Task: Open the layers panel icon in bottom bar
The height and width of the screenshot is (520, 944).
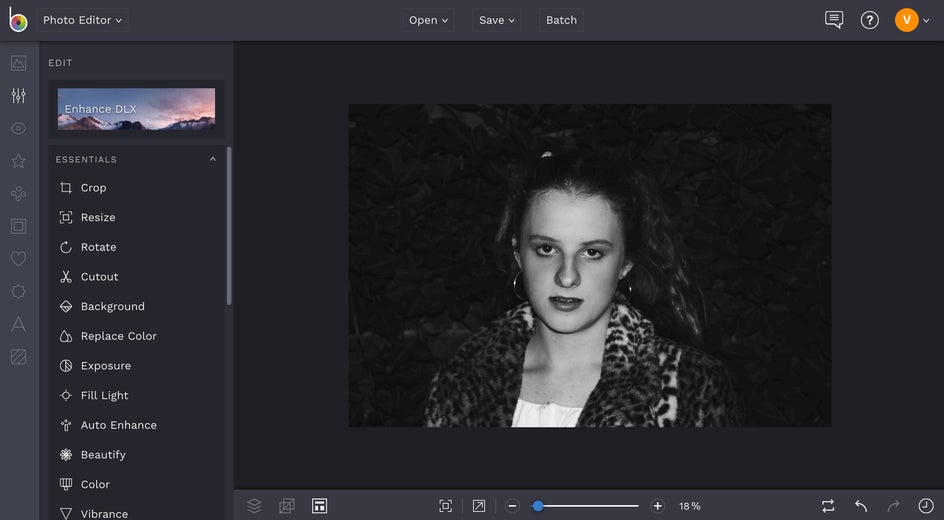Action: pos(255,506)
